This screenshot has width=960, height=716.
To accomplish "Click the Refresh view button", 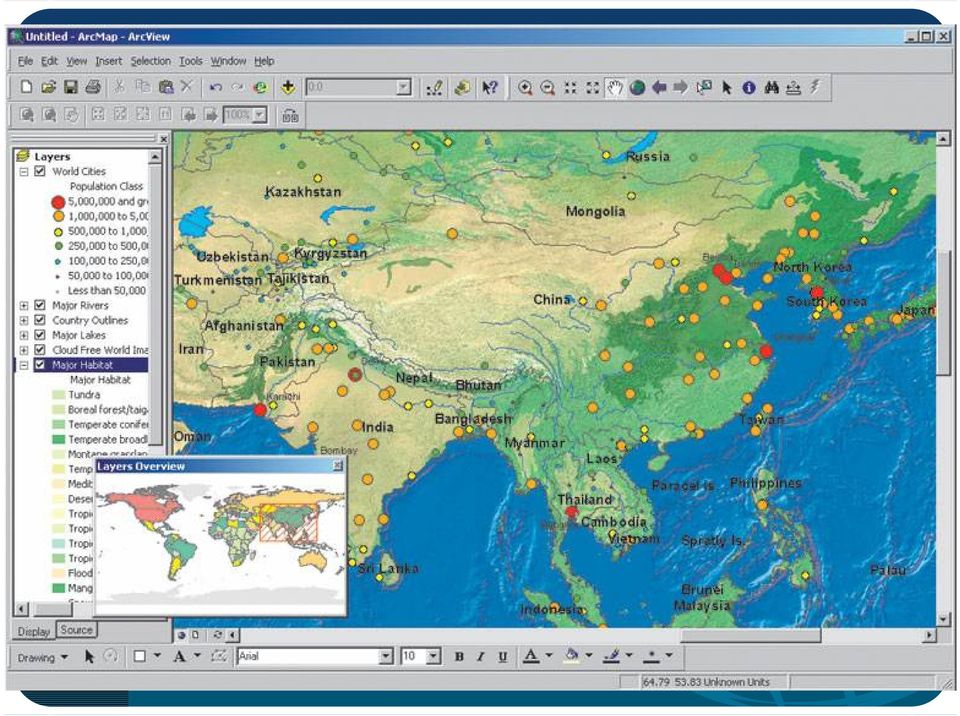I will 218,635.
